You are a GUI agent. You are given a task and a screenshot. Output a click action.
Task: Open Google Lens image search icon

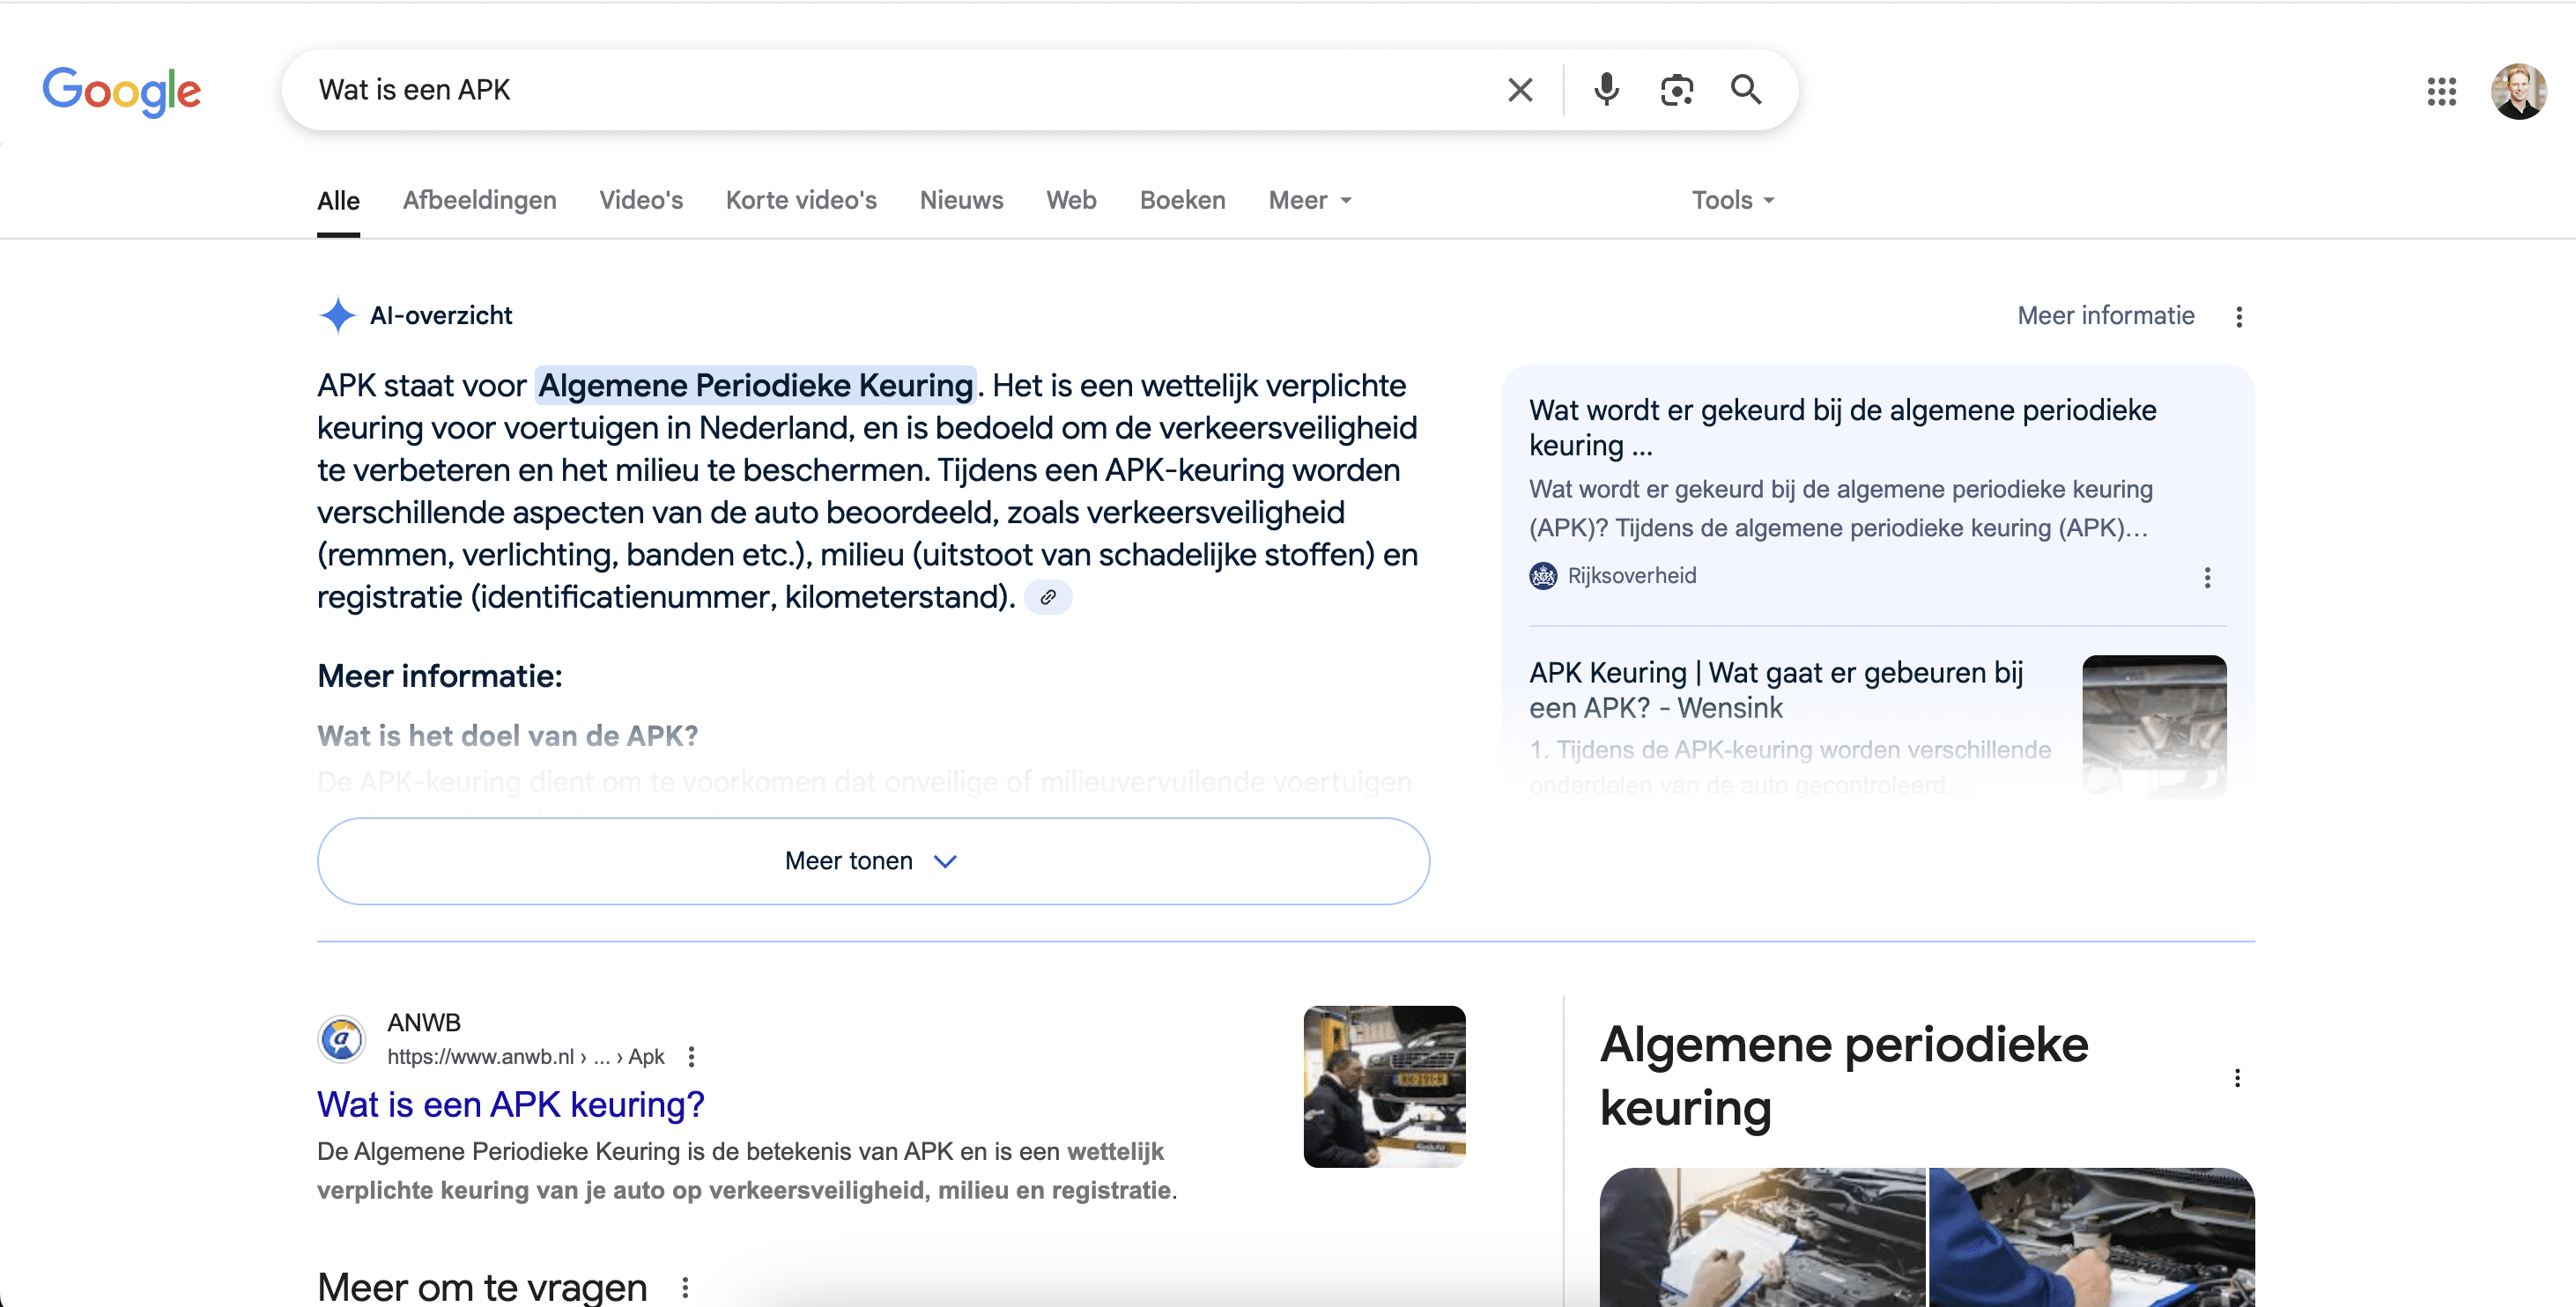tap(1676, 90)
